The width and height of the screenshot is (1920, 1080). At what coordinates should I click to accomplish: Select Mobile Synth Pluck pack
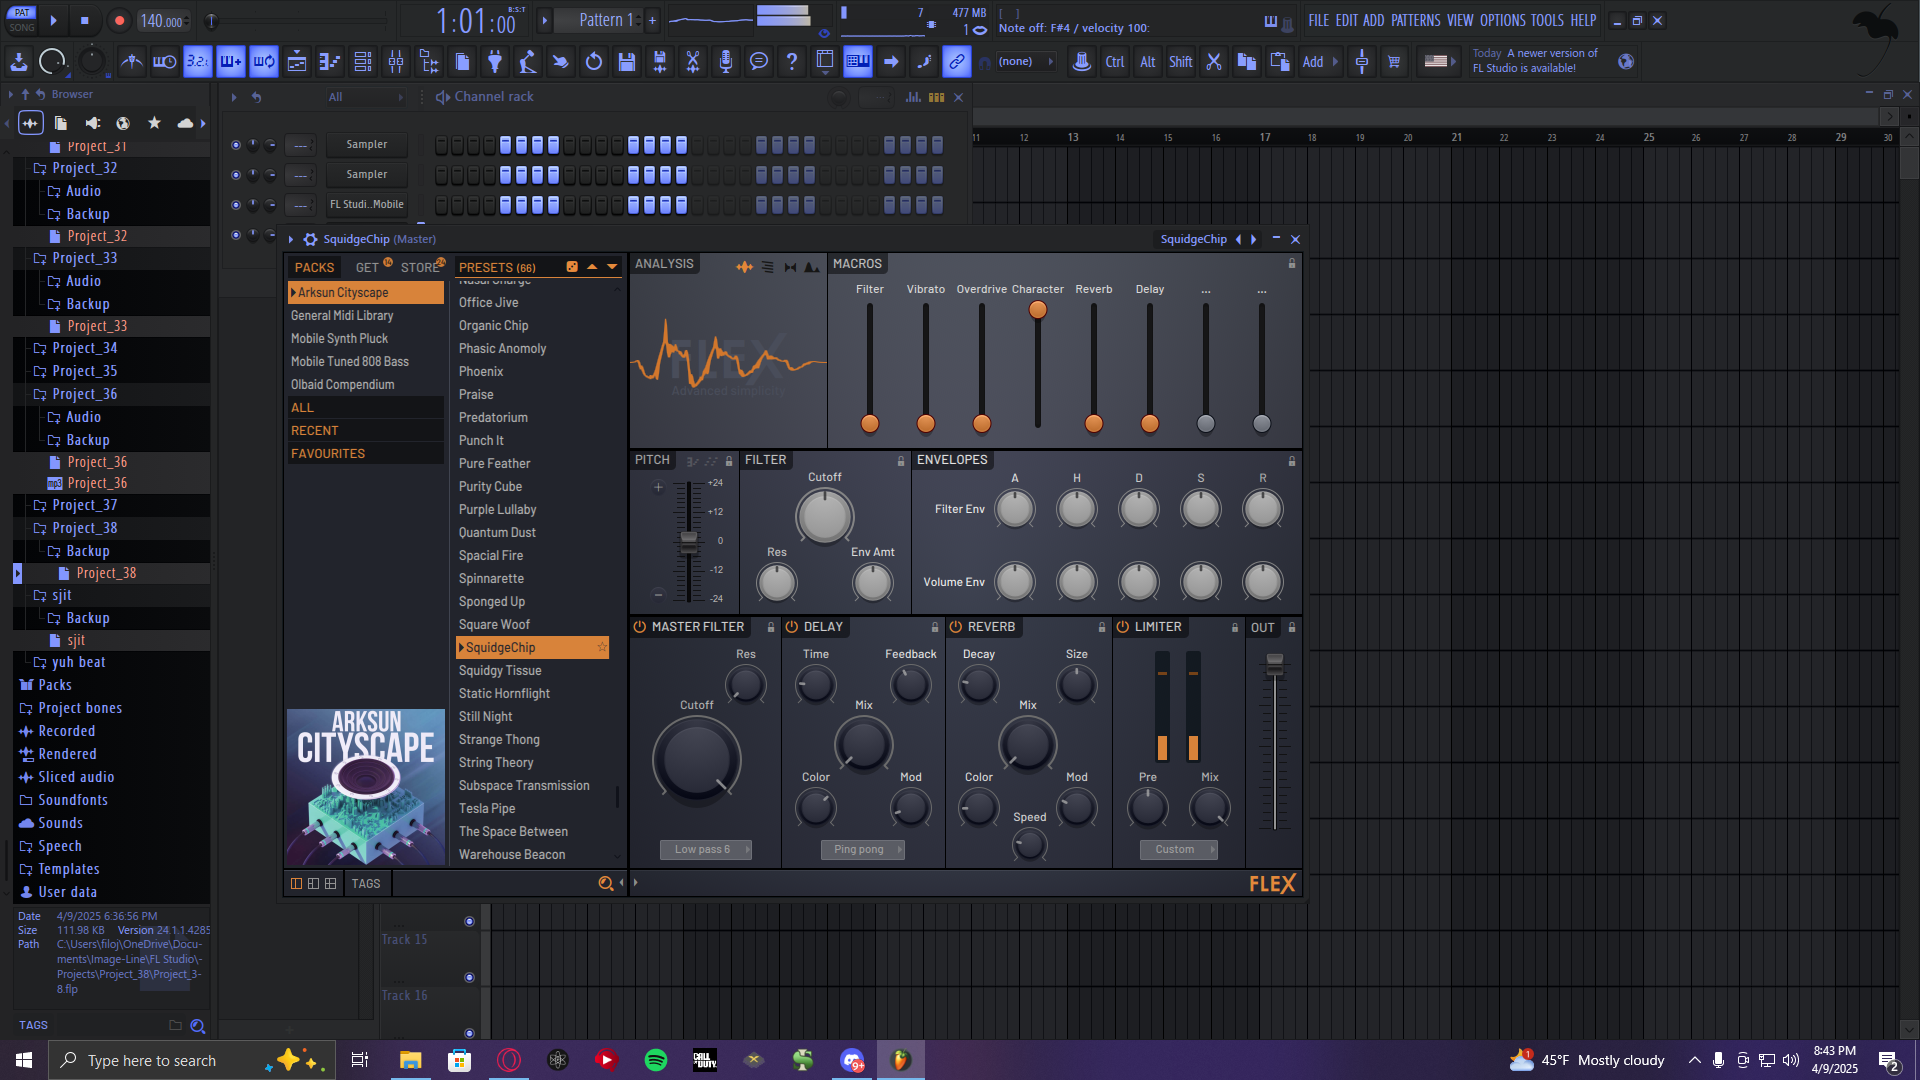point(339,338)
